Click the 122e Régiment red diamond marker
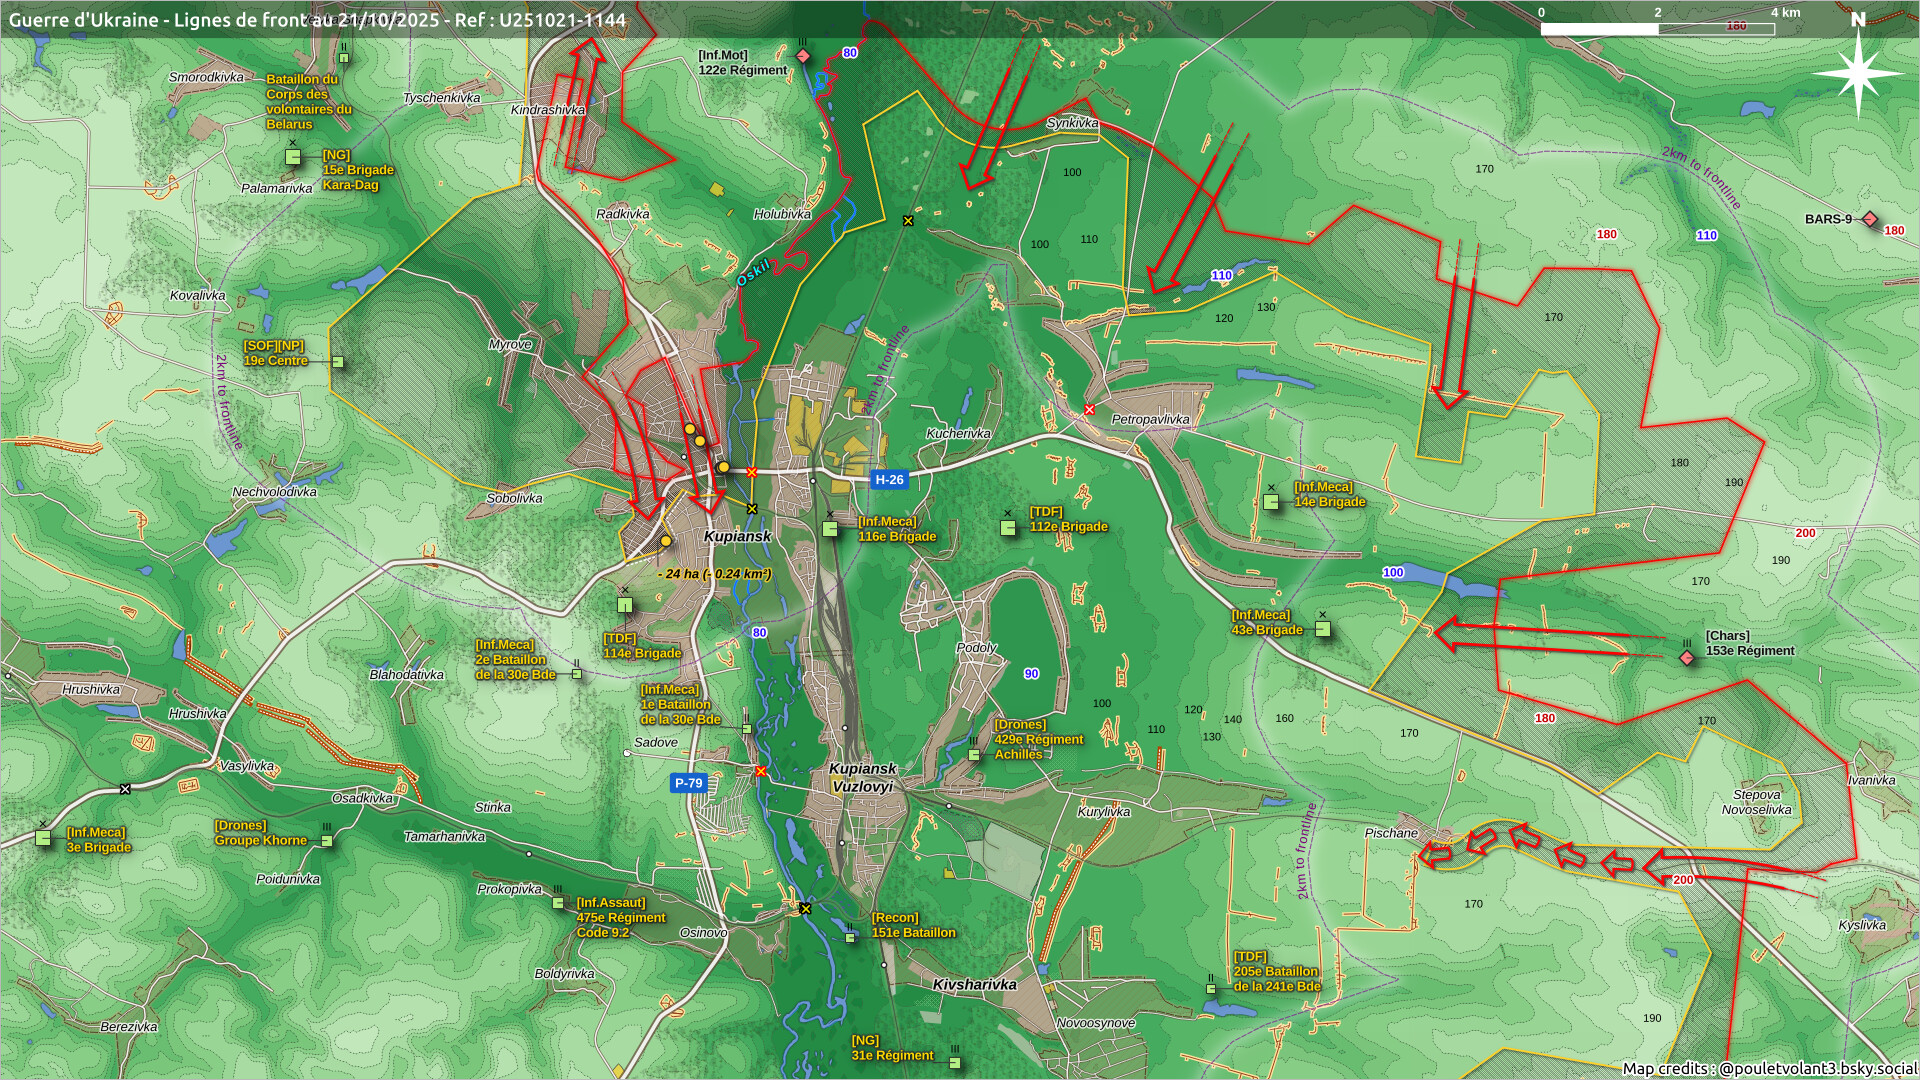This screenshot has height=1080, width=1920. [803, 55]
